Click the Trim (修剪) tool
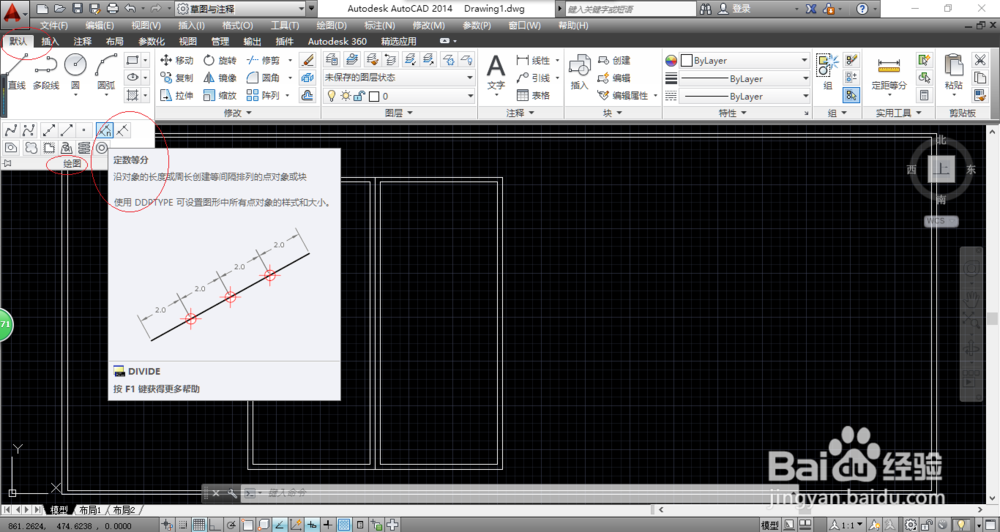Screen dimensions: 1000x532 click(x=263, y=60)
